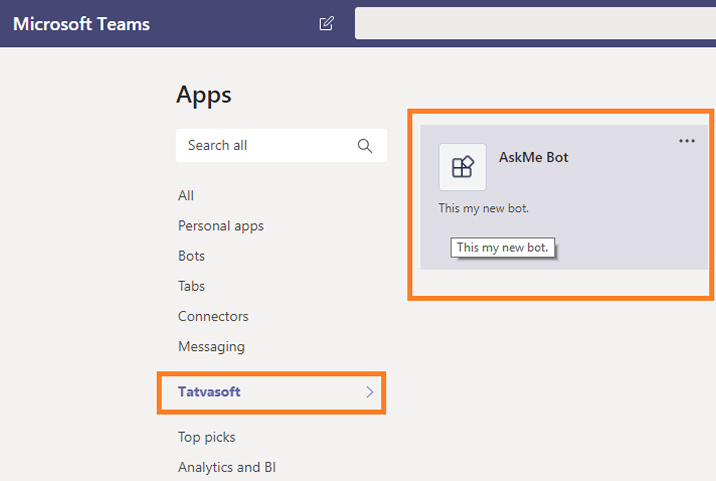The image size is (716, 481).
Task: Select the All category
Action: coord(186,196)
